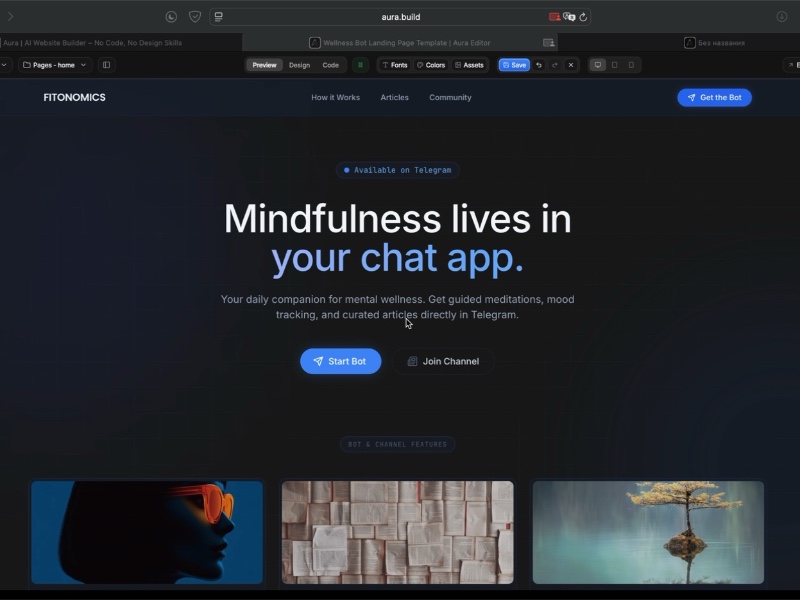Select tablet viewport icon
This screenshot has width=800, height=600.
pyautogui.click(x=614, y=65)
